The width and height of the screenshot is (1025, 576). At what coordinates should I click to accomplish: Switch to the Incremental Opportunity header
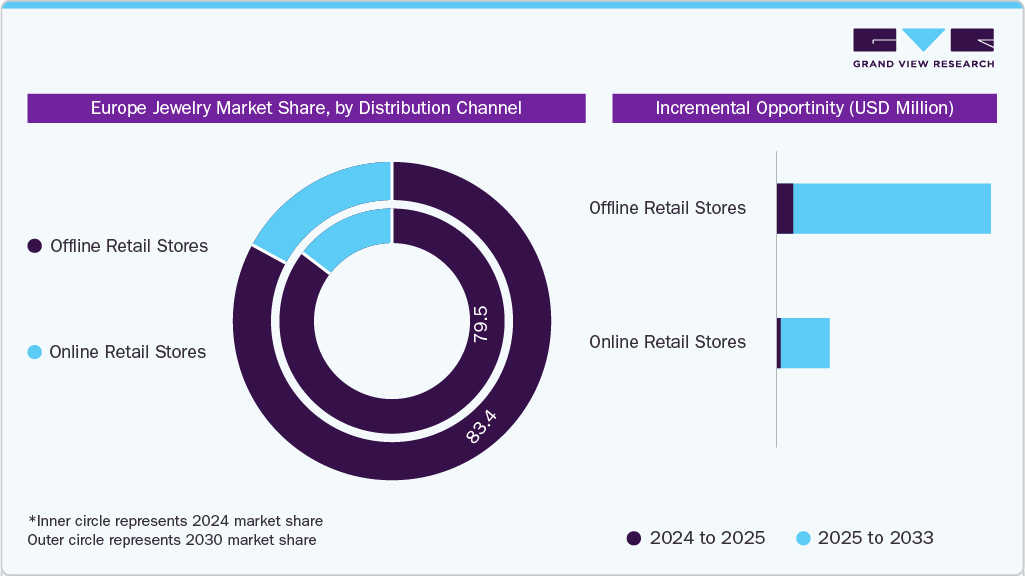(x=805, y=108)
